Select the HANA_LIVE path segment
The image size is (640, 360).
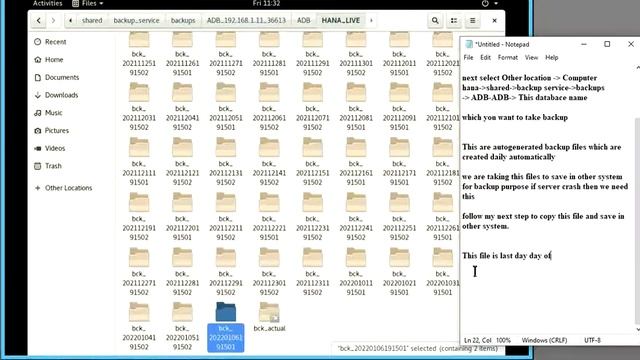tap(341, 20)
